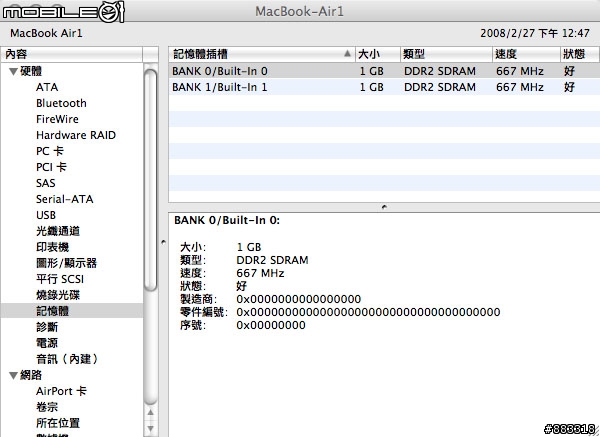Select 診斷 in the sidebar
This screenshot has height=437, width=600.
(47, 327)
